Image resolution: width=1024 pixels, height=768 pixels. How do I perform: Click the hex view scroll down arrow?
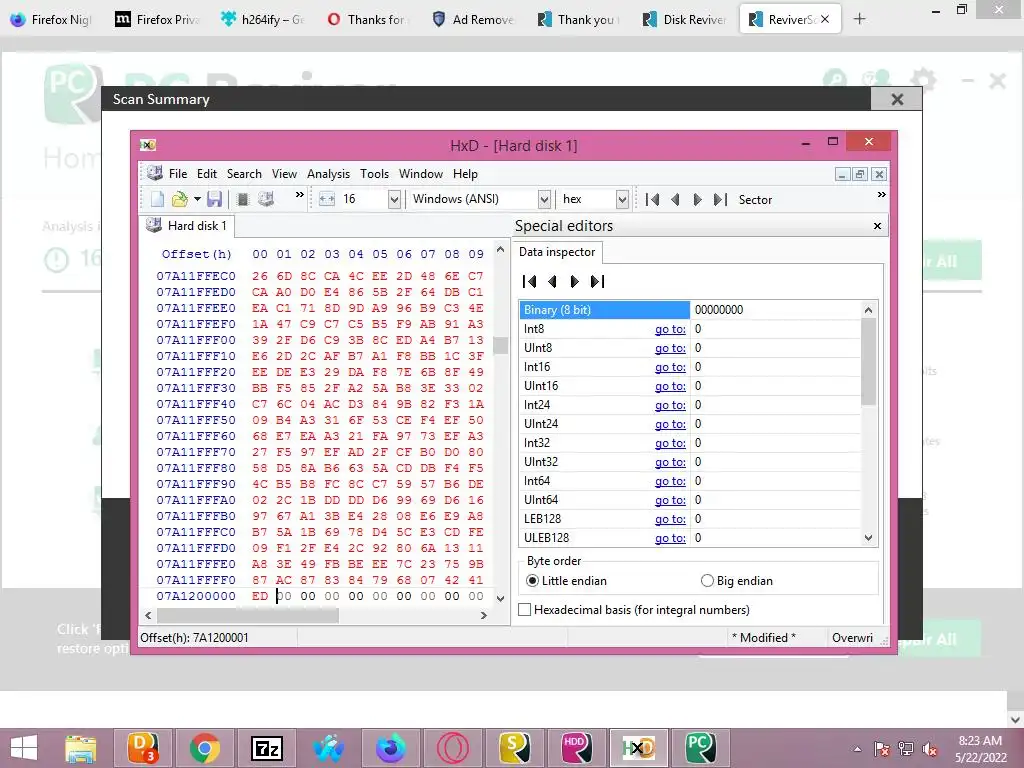click(x=501, y=598)
